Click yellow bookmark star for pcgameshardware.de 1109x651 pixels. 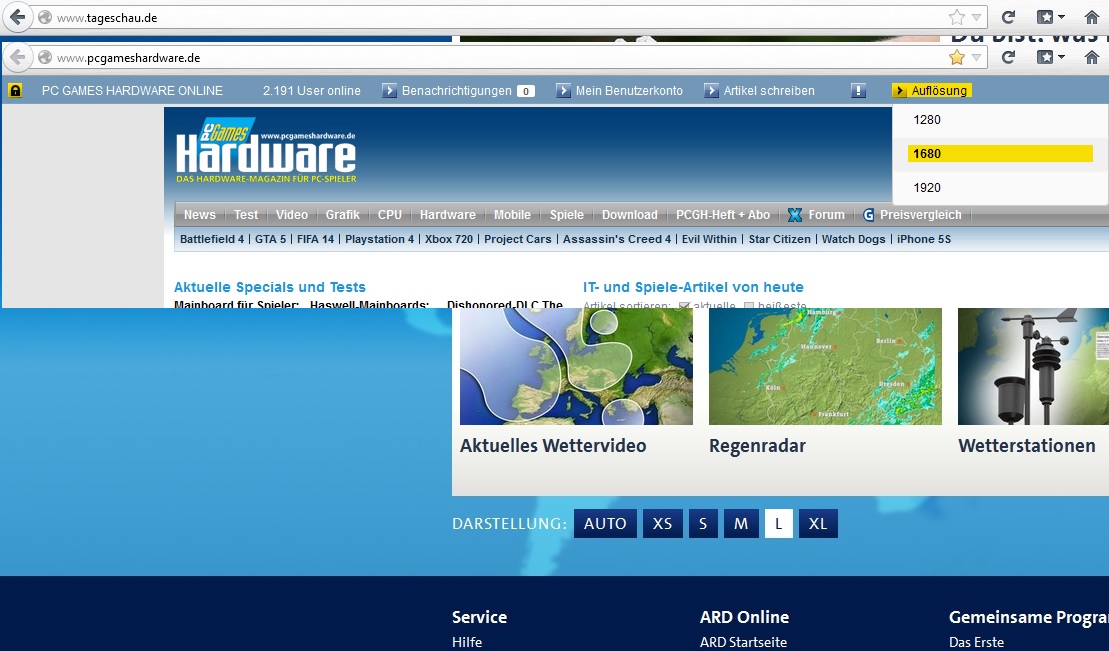pyautogui.click(x=956, y=57)
